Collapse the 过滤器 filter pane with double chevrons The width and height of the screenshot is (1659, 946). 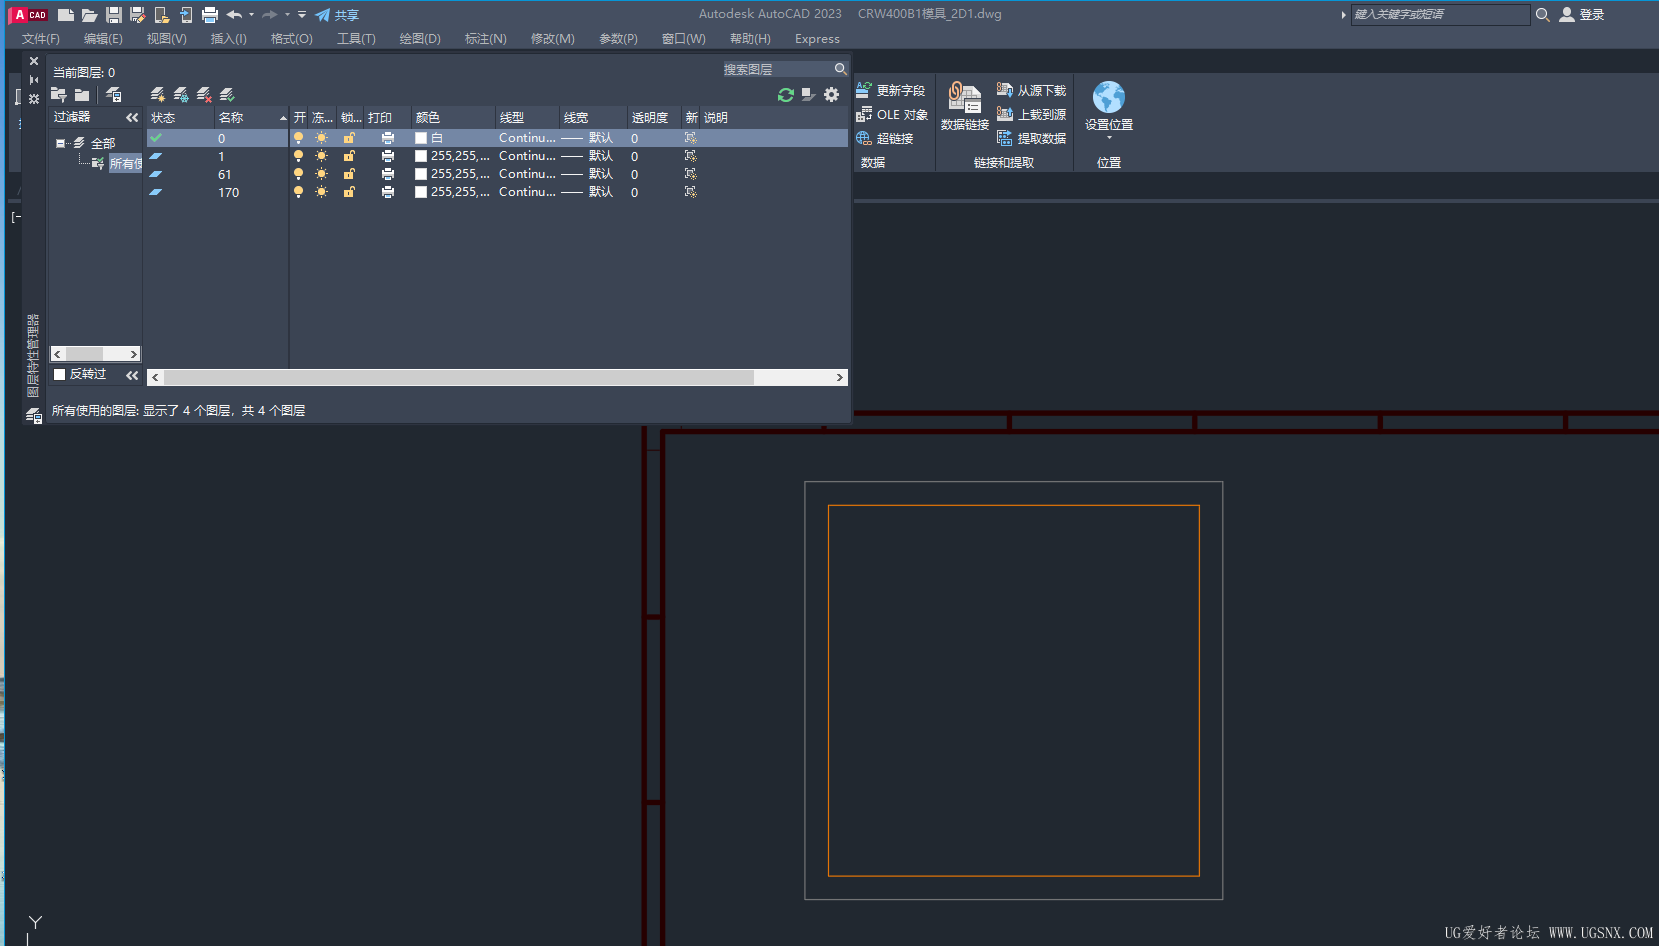point(132,117)
